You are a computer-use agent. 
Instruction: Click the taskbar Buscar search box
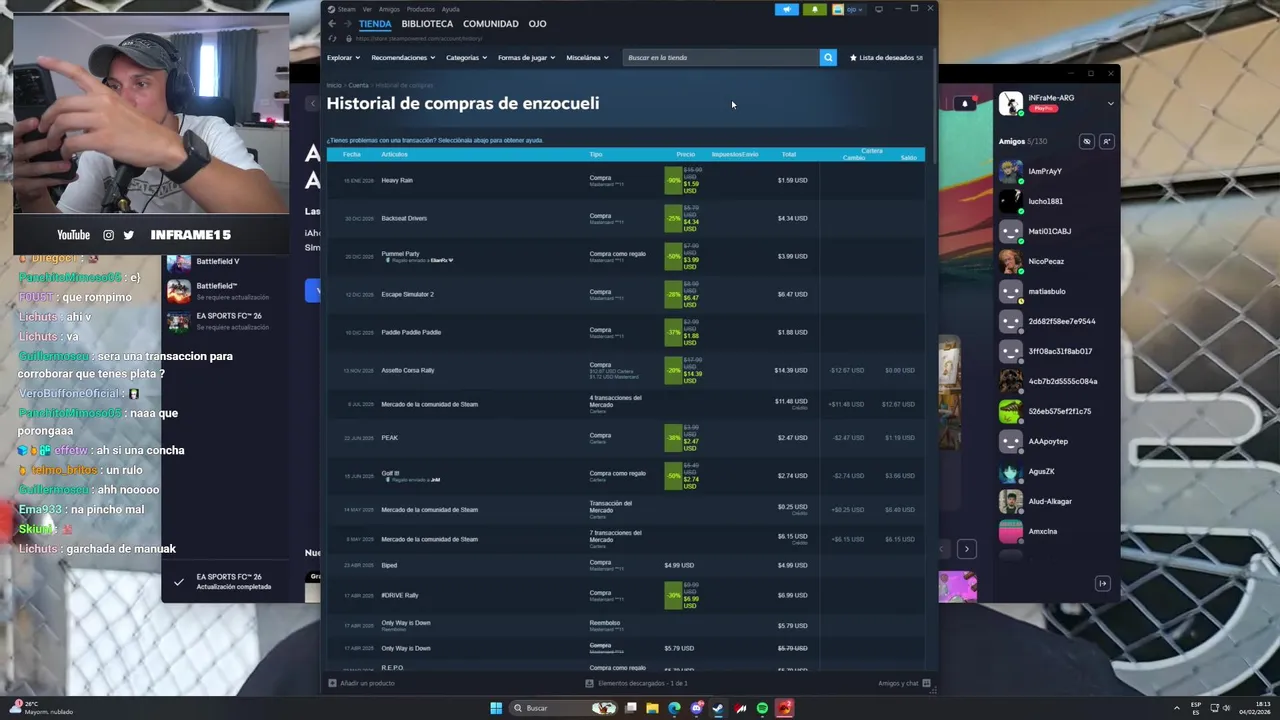pos(565,708)
